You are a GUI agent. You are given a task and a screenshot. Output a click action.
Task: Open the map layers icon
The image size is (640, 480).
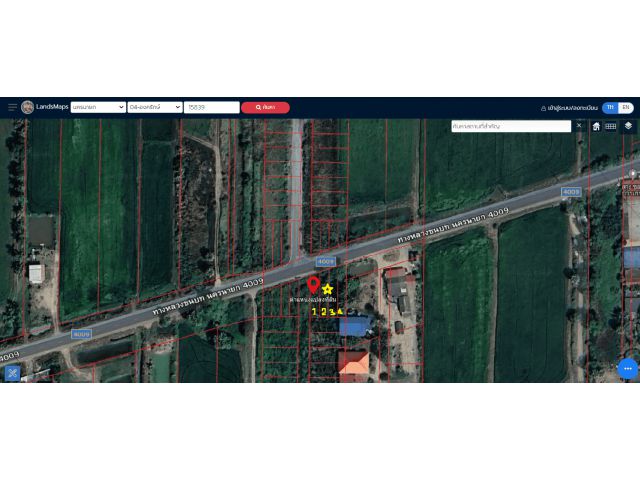pyautogui.click(x=628, y=126)
